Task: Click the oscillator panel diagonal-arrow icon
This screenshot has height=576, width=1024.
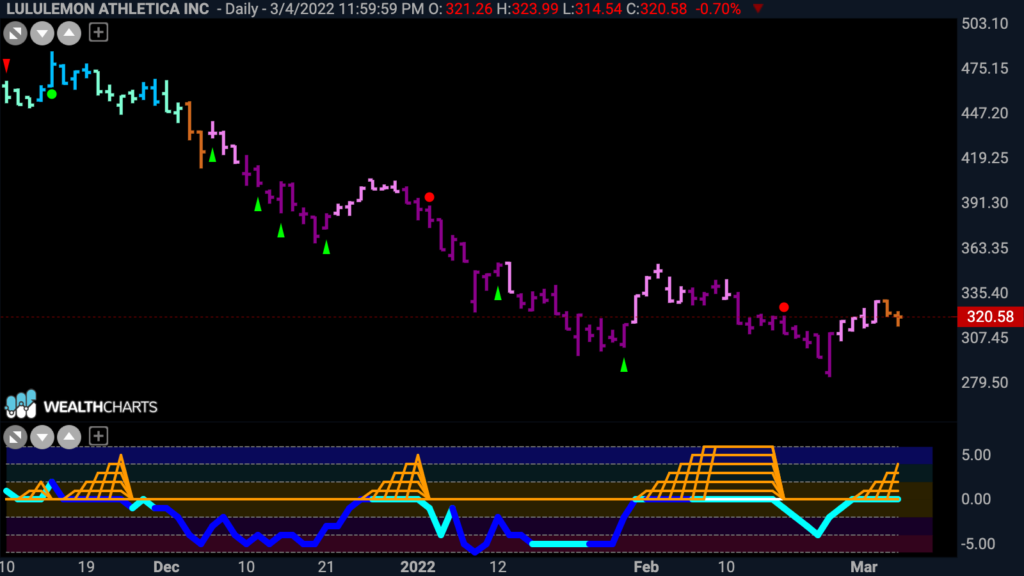Action: (x=15, y=436)
